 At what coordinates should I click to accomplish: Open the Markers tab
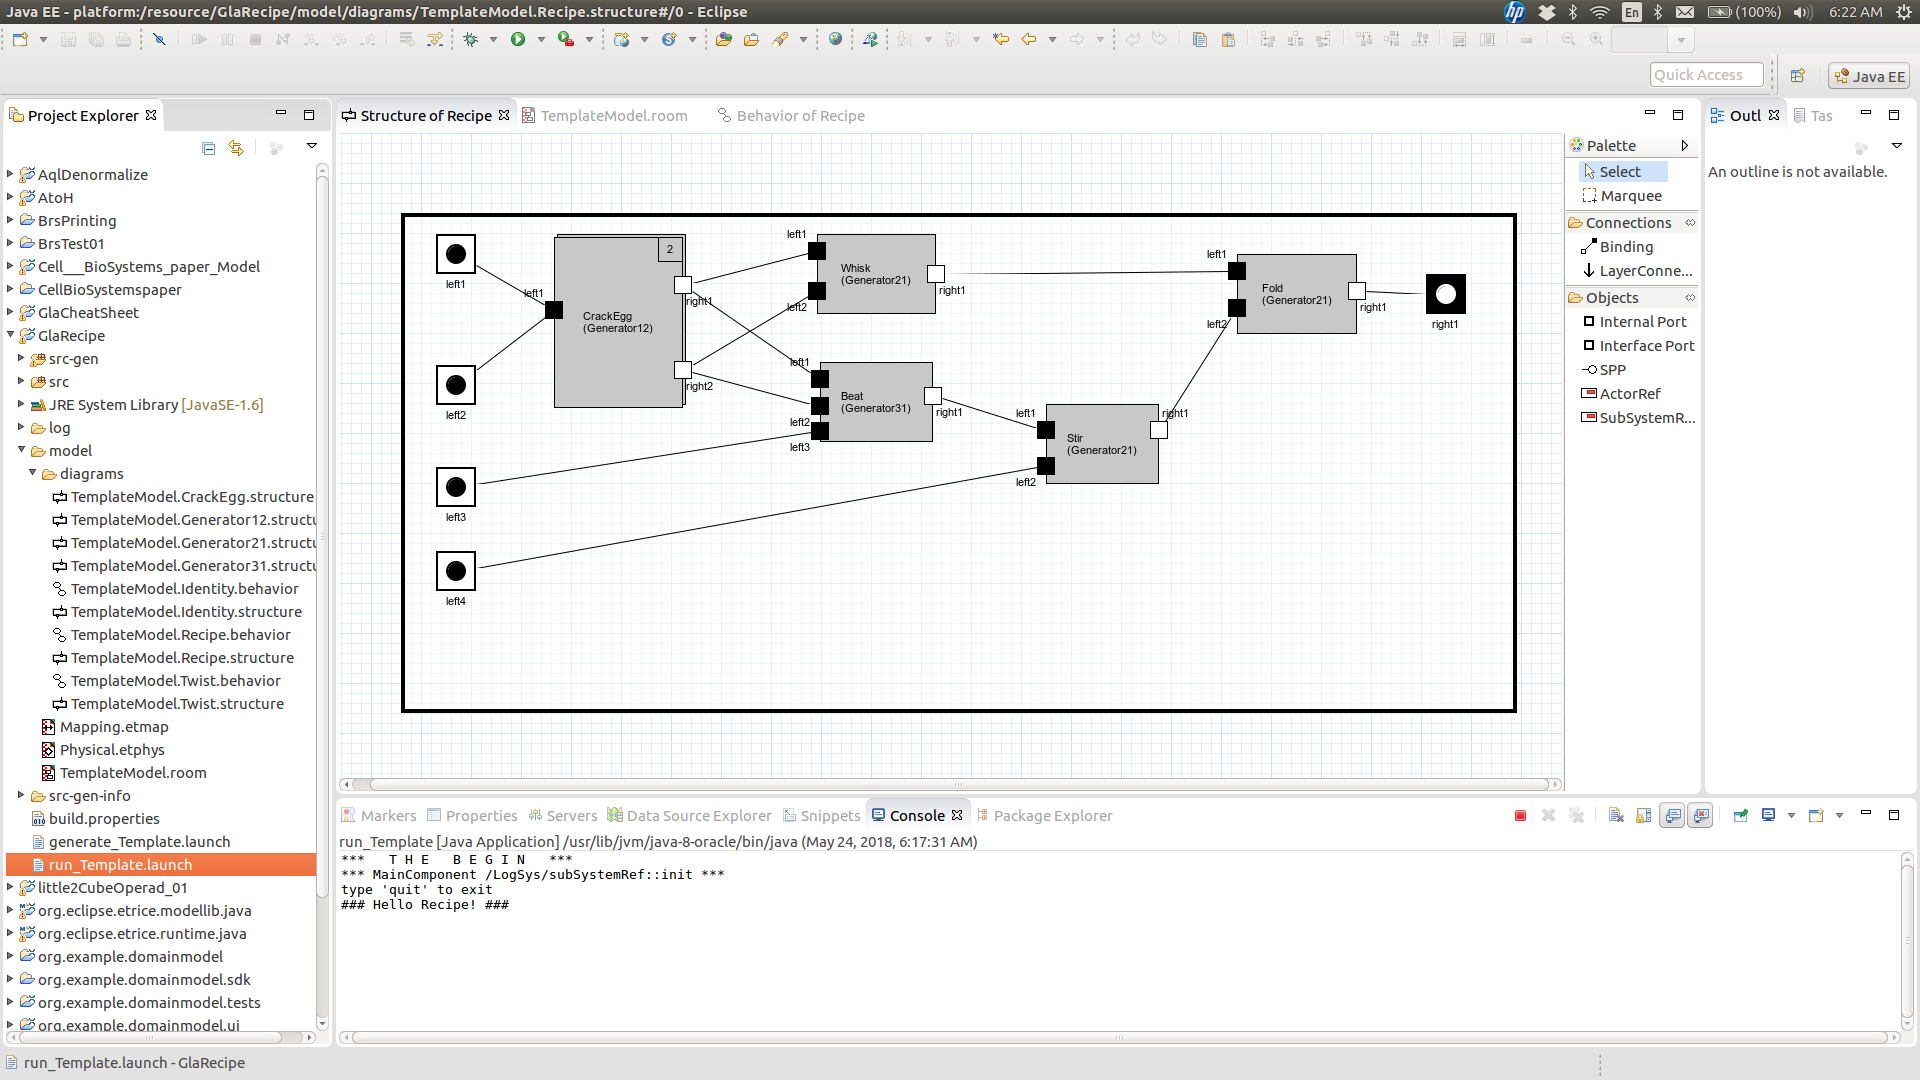point(387,816)
